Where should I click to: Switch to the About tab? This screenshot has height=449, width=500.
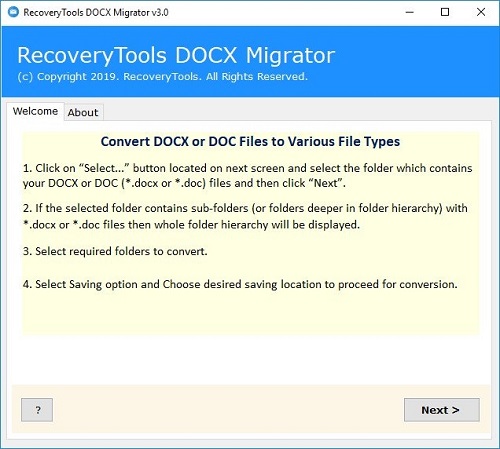point(83,112)
